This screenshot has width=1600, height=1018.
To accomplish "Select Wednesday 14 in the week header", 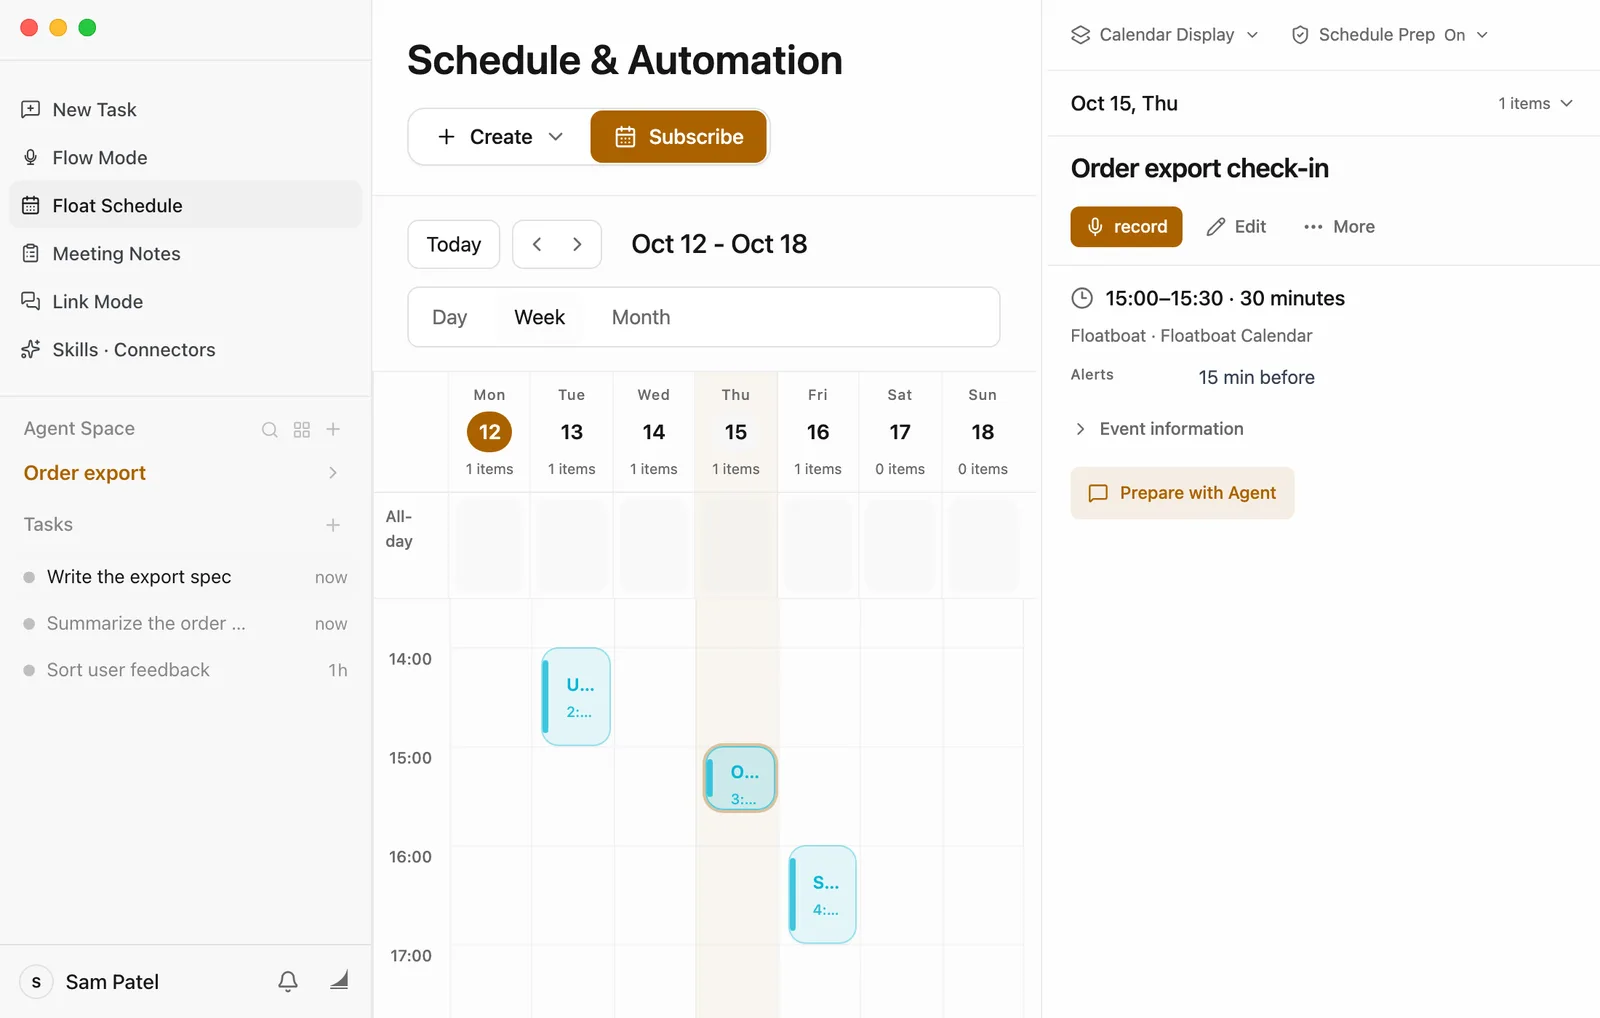I will (654, 433).
